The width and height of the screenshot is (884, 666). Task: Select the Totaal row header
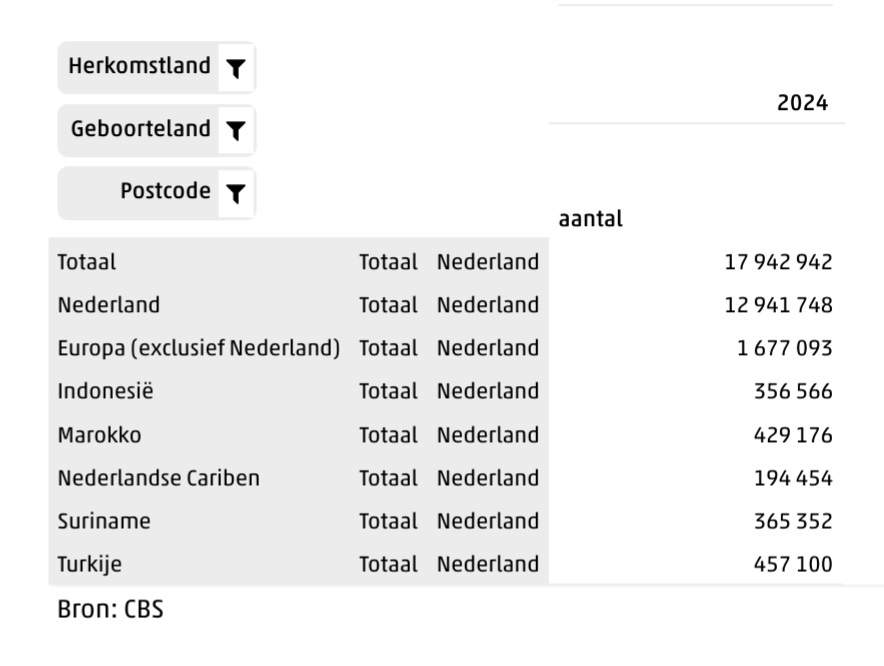[x=87, y=262]
